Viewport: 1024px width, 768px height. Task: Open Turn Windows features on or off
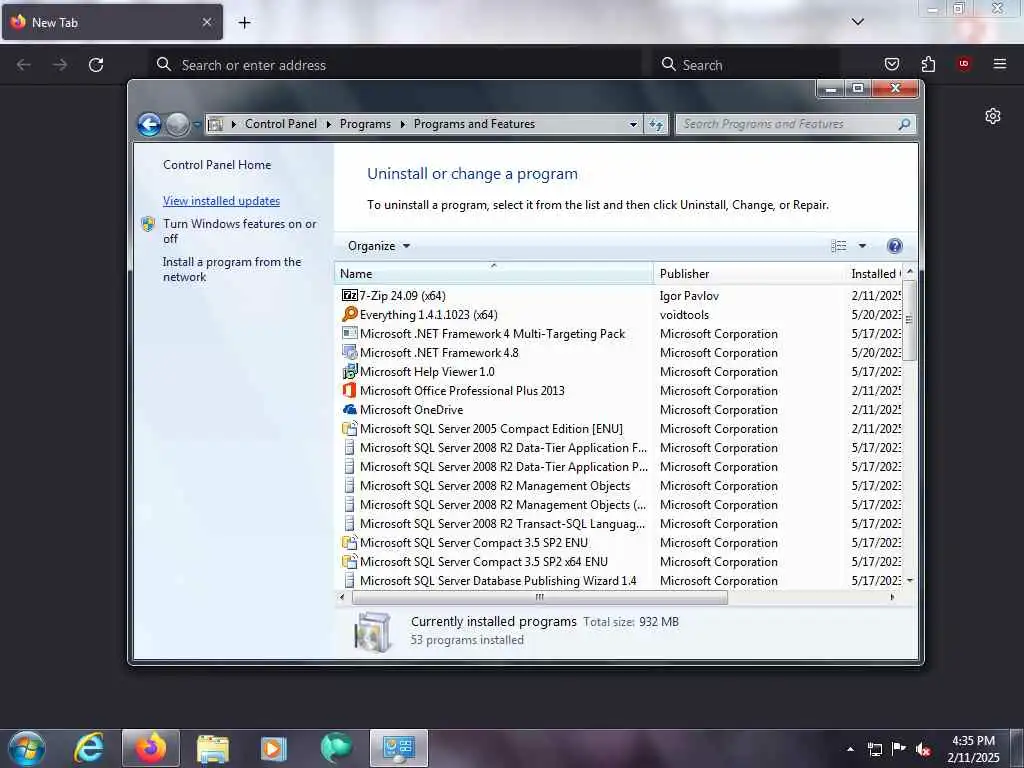239,231
